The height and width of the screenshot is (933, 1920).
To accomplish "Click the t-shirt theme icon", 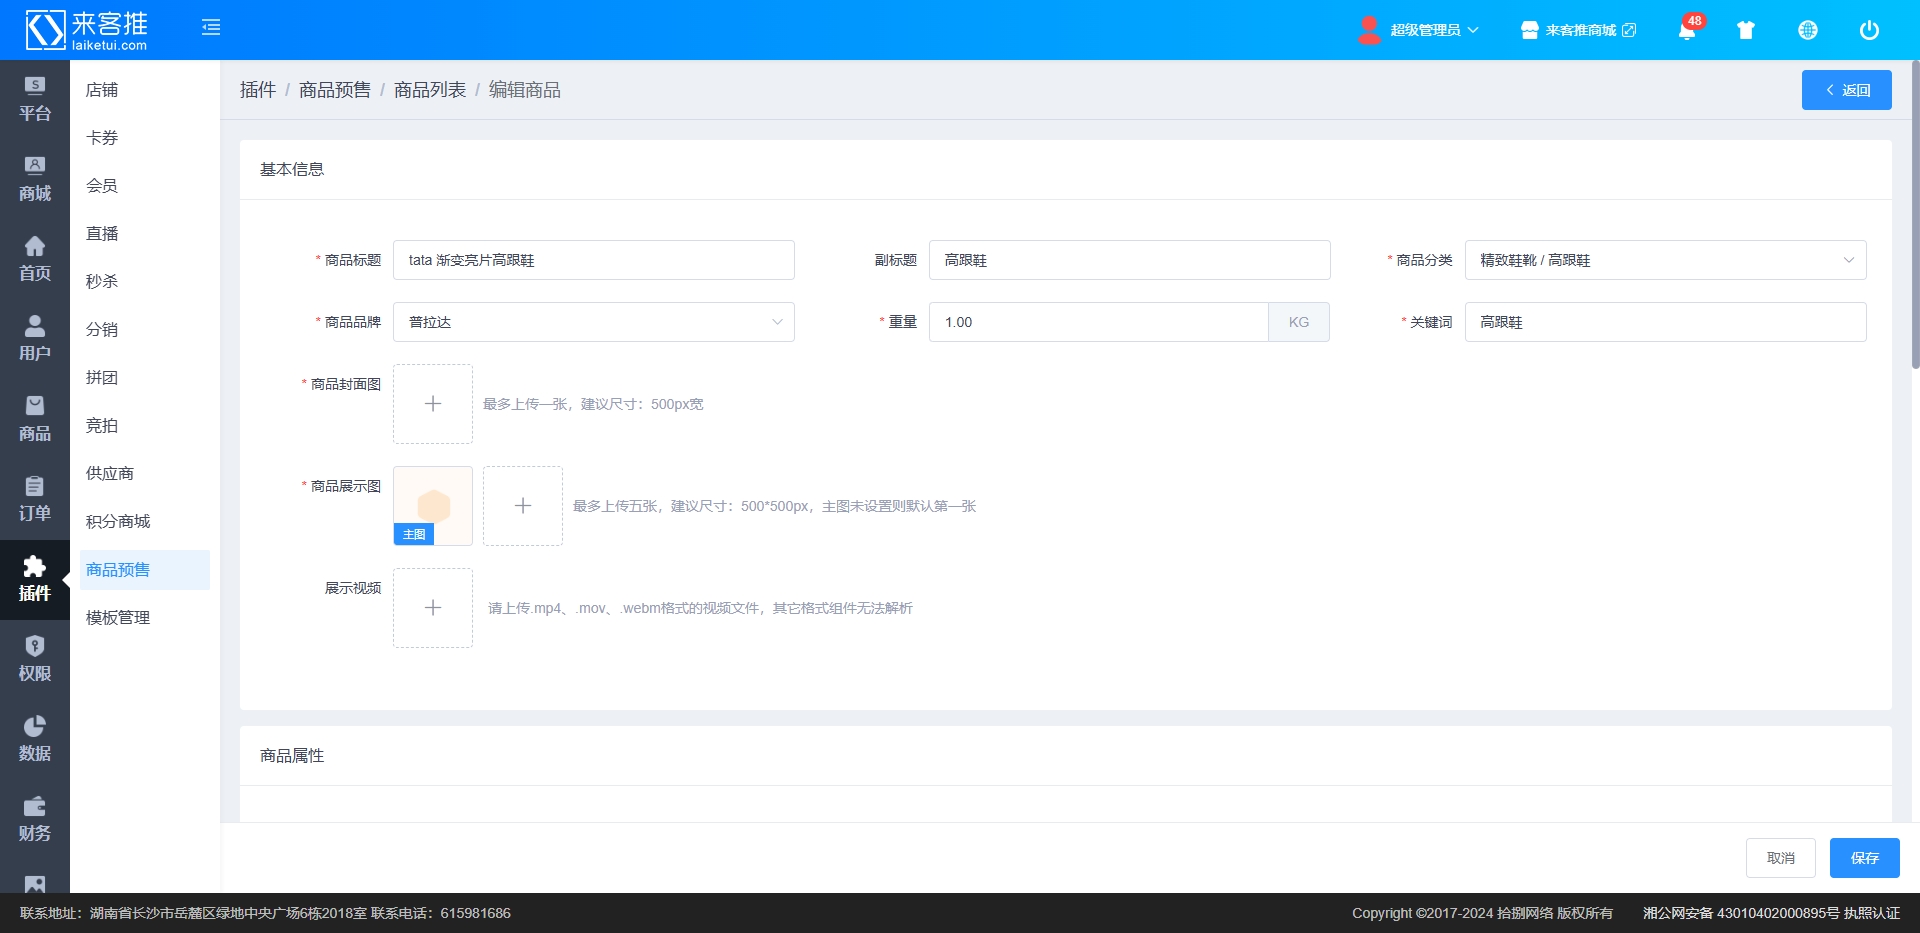I will tap(1746, 30).
